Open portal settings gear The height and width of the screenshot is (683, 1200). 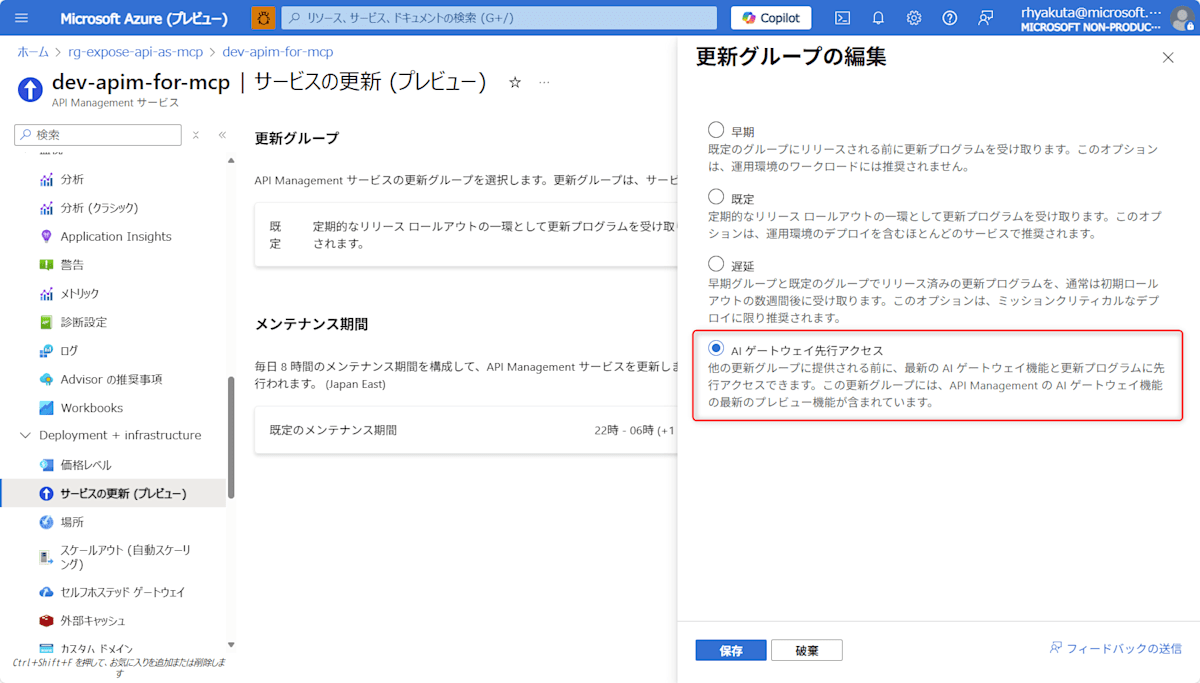(914, 18)
